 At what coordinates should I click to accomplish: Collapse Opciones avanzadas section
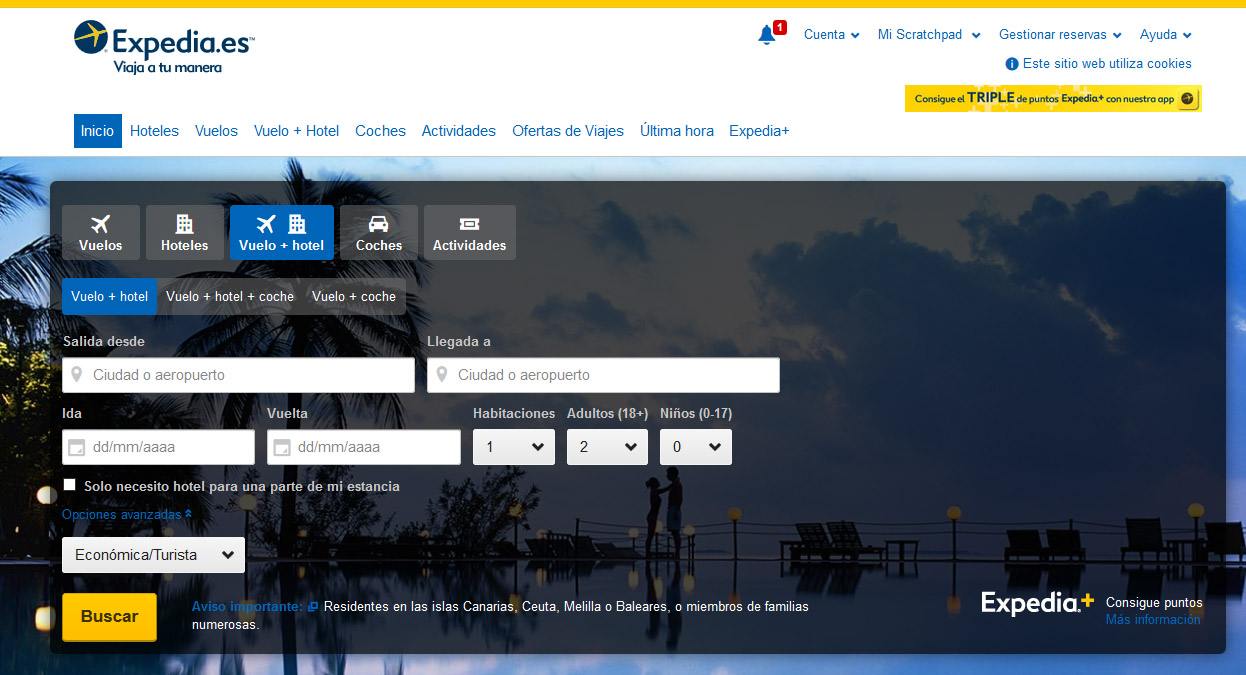tap(127, 515)
